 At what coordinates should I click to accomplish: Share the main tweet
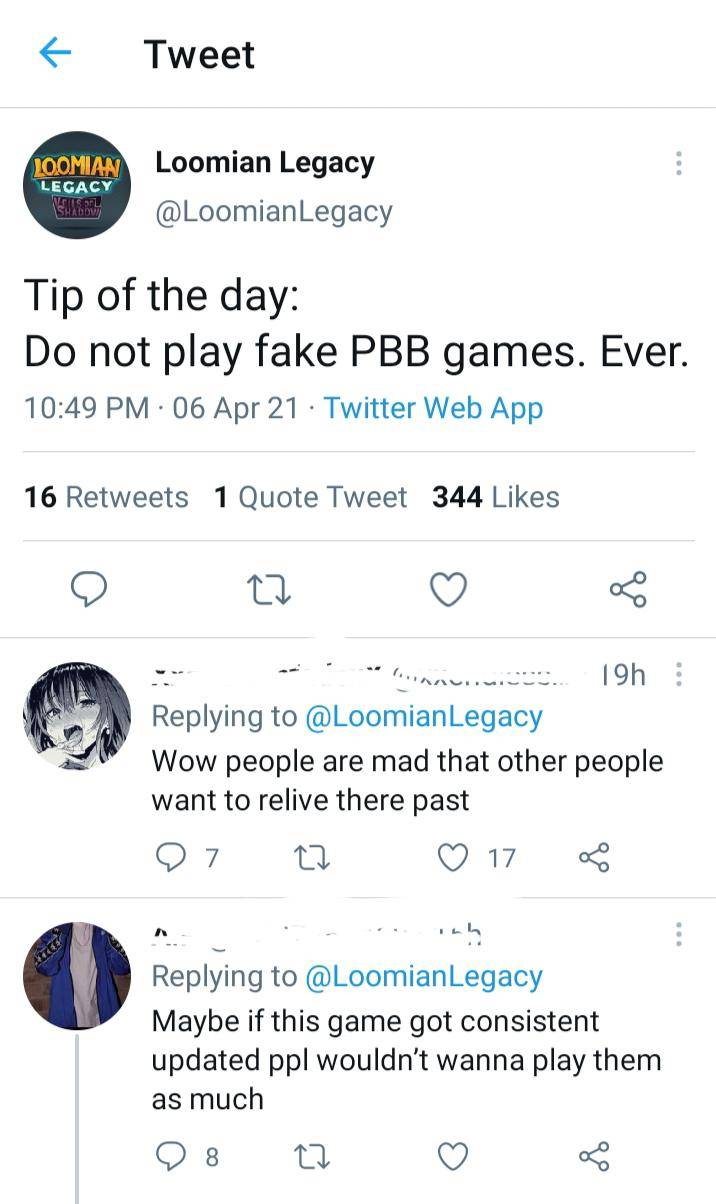628,590
